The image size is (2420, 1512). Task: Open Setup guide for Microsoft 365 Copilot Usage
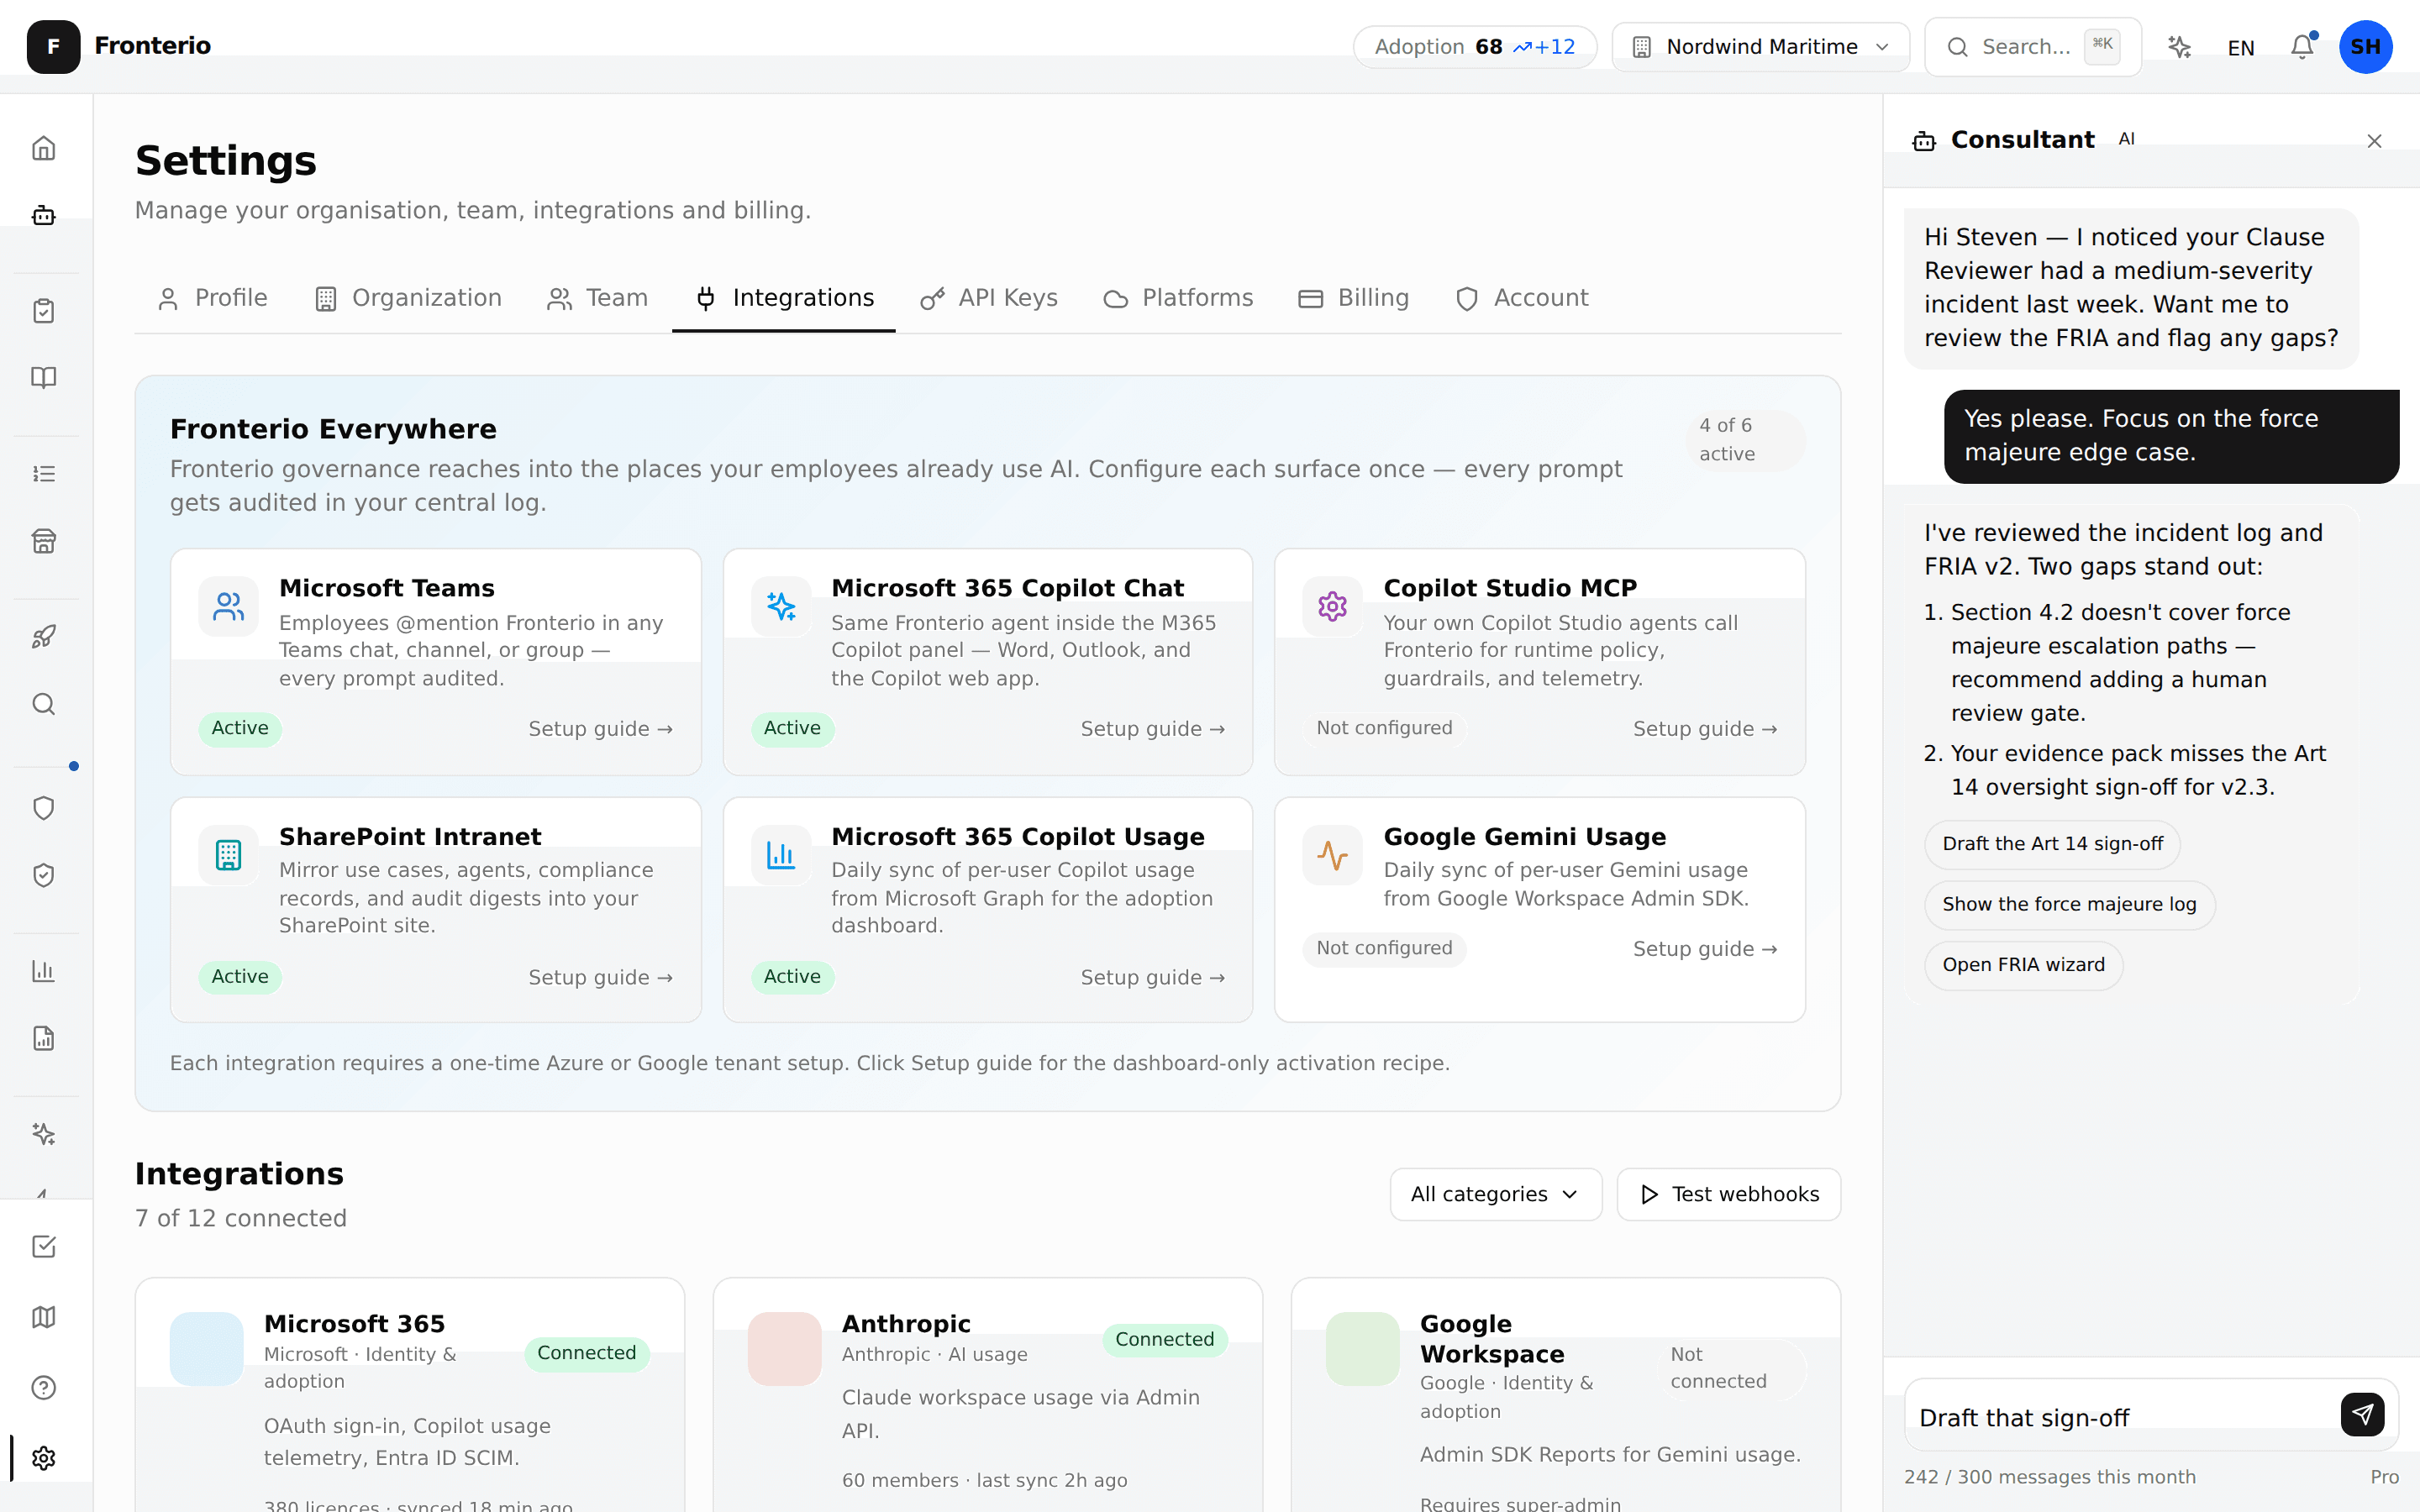pyautogui.click(x=1152, y=977)
